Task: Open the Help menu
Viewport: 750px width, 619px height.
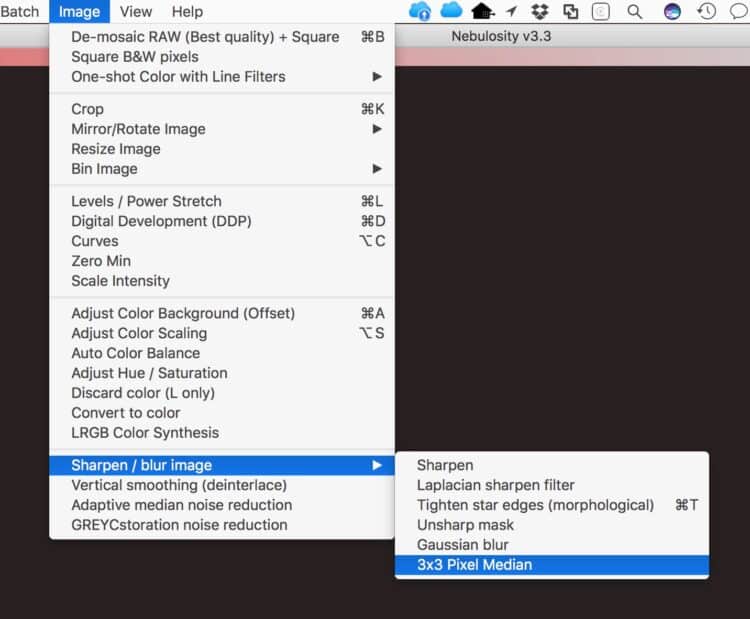Action: point(187,11)
